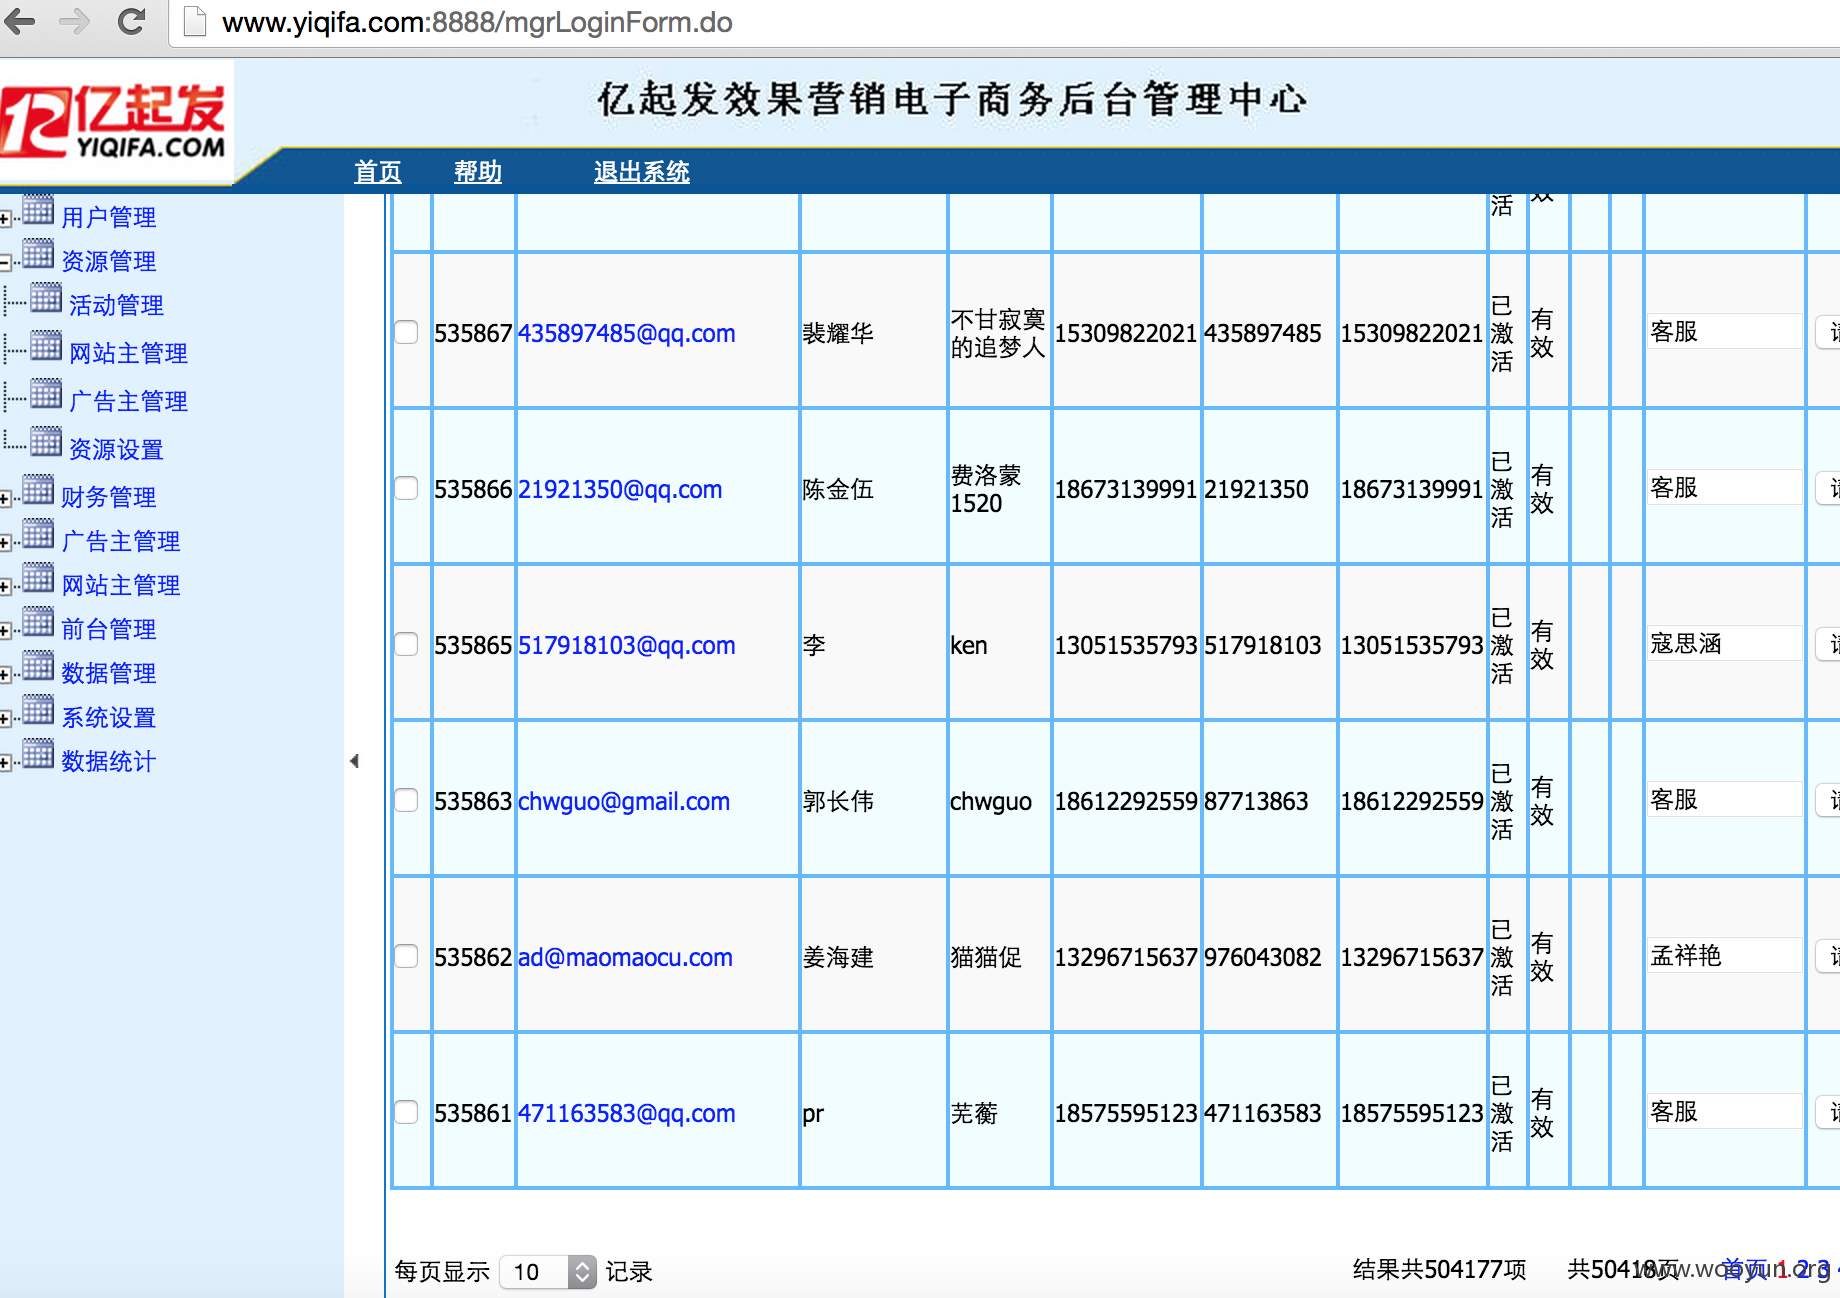Check the box for row 535861
The image size is (1840, 1298).
pyautogui.click(x=406, y=1112)
